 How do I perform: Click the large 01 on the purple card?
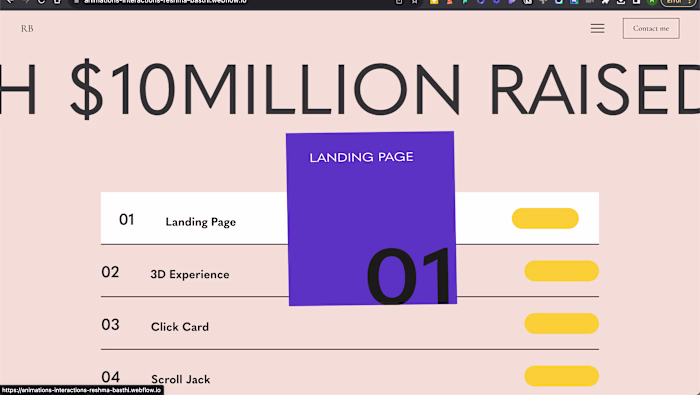click(x=408, y=276)
